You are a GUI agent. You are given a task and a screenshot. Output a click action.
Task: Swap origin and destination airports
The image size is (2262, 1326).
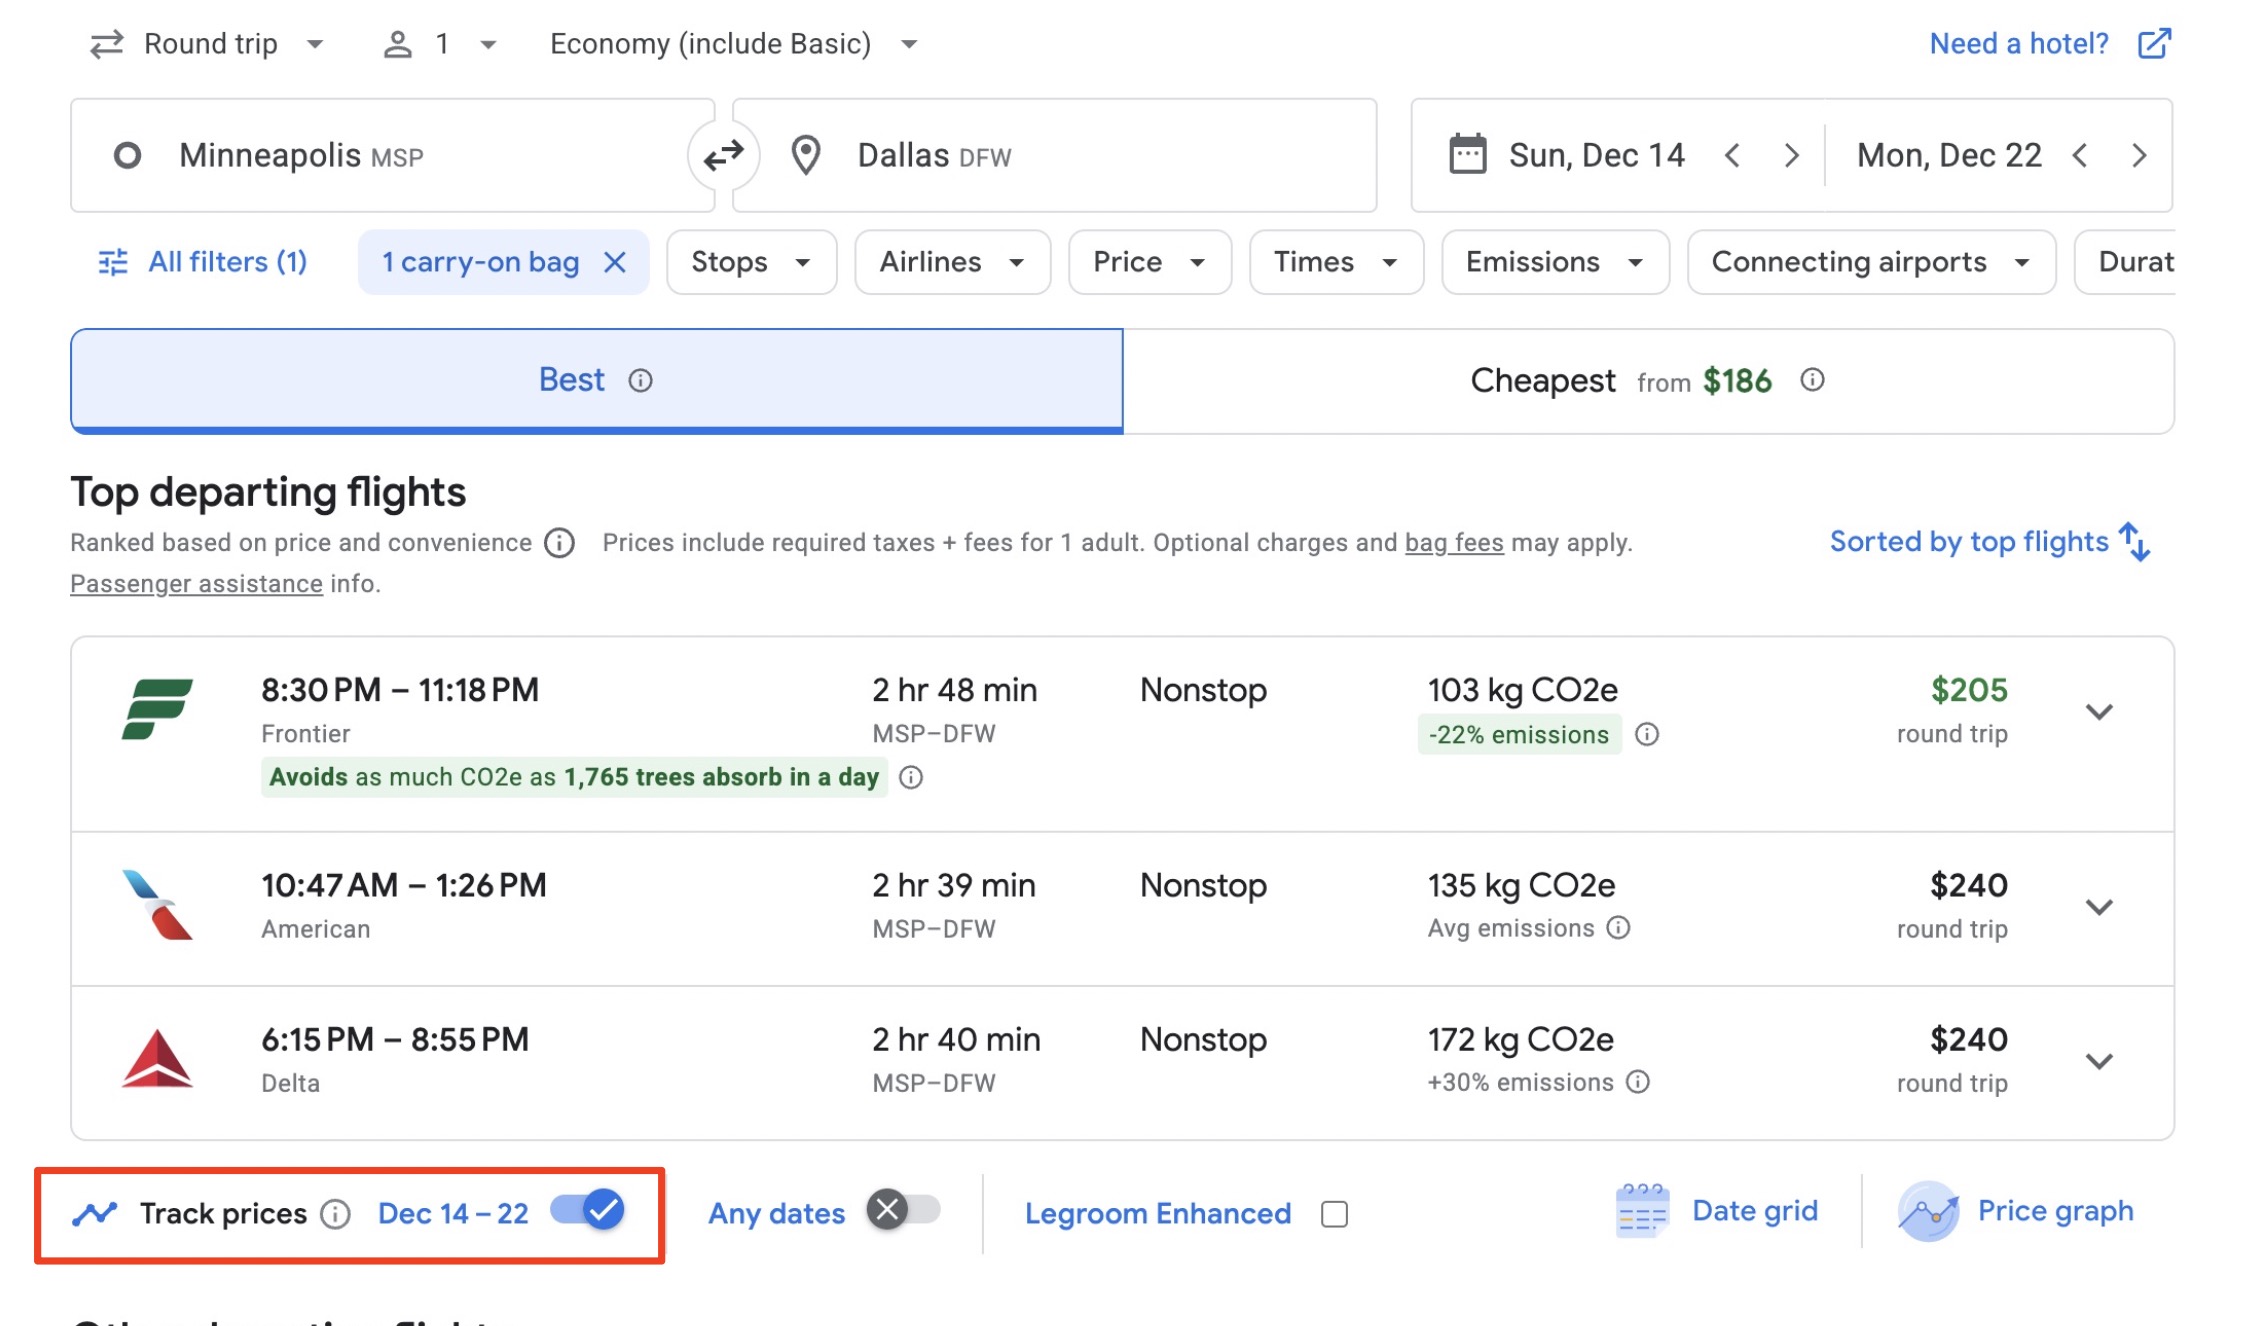point(723,156)
